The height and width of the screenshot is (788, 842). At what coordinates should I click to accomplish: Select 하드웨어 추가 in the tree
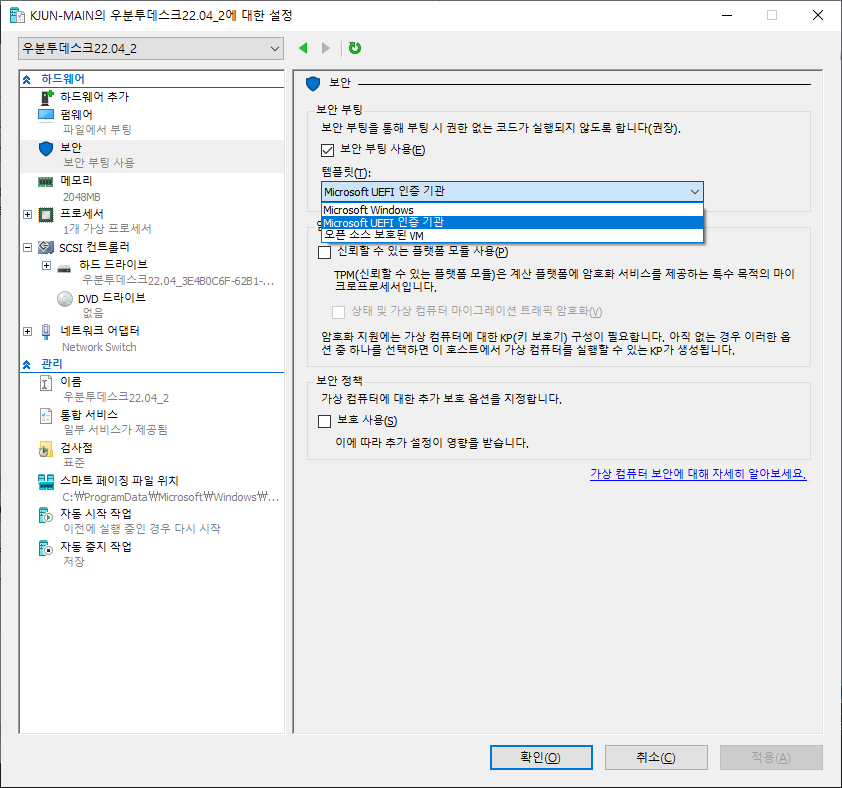pos(152,97)
